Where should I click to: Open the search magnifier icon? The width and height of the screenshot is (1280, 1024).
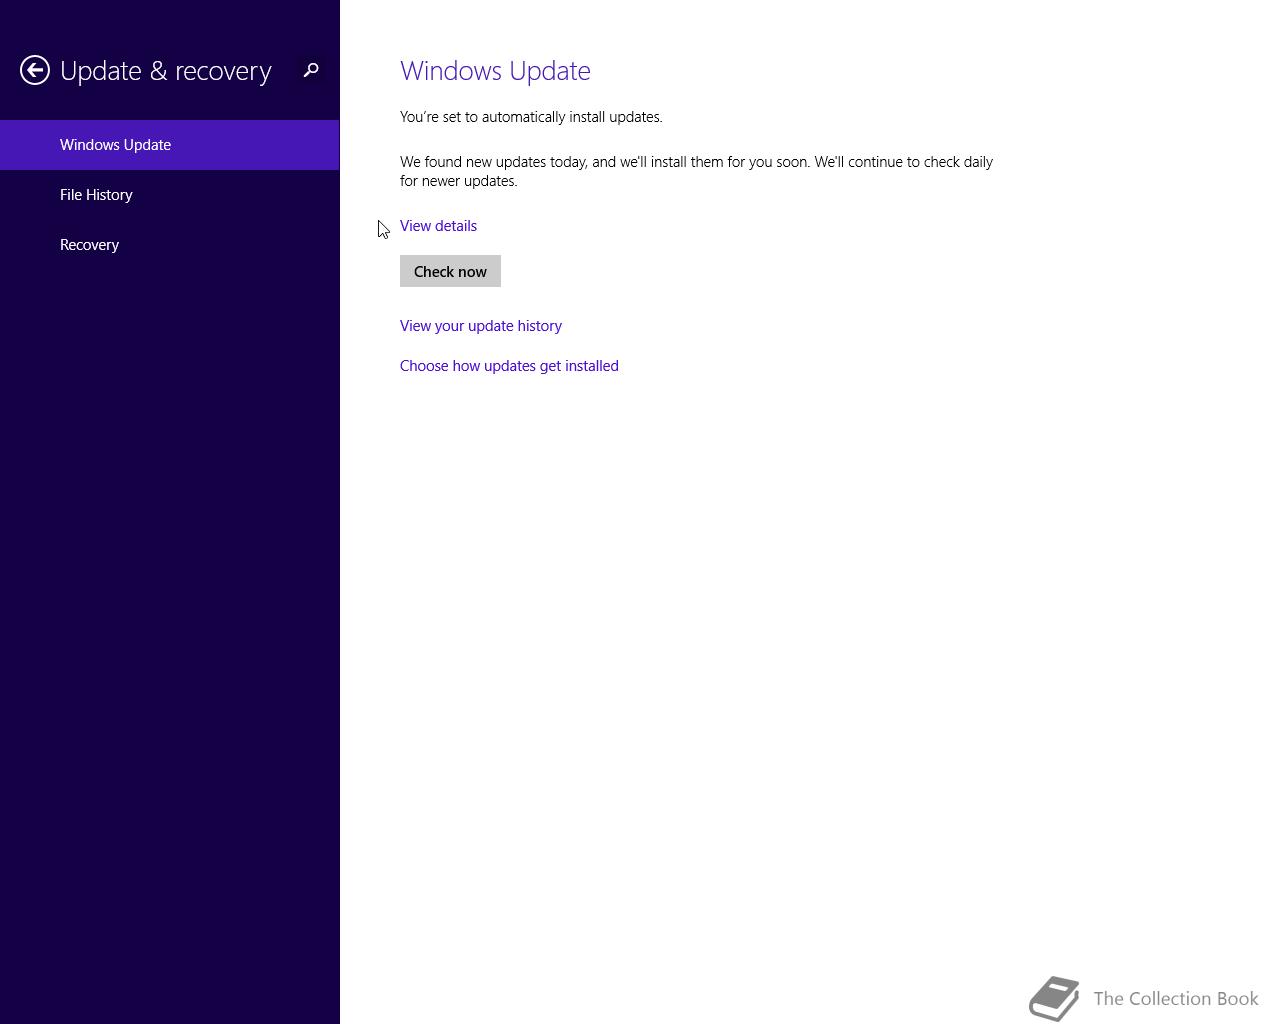coord(311,70)
